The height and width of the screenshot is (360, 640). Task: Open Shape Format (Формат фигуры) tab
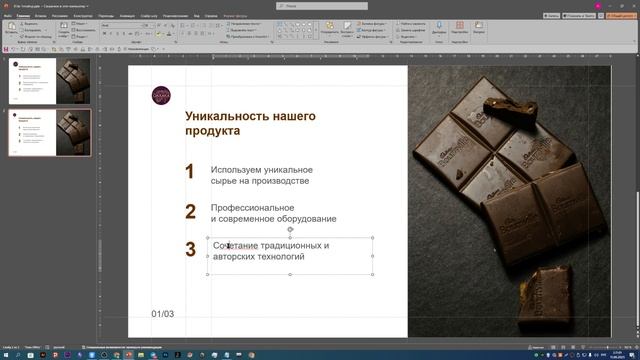pos(236,16)
